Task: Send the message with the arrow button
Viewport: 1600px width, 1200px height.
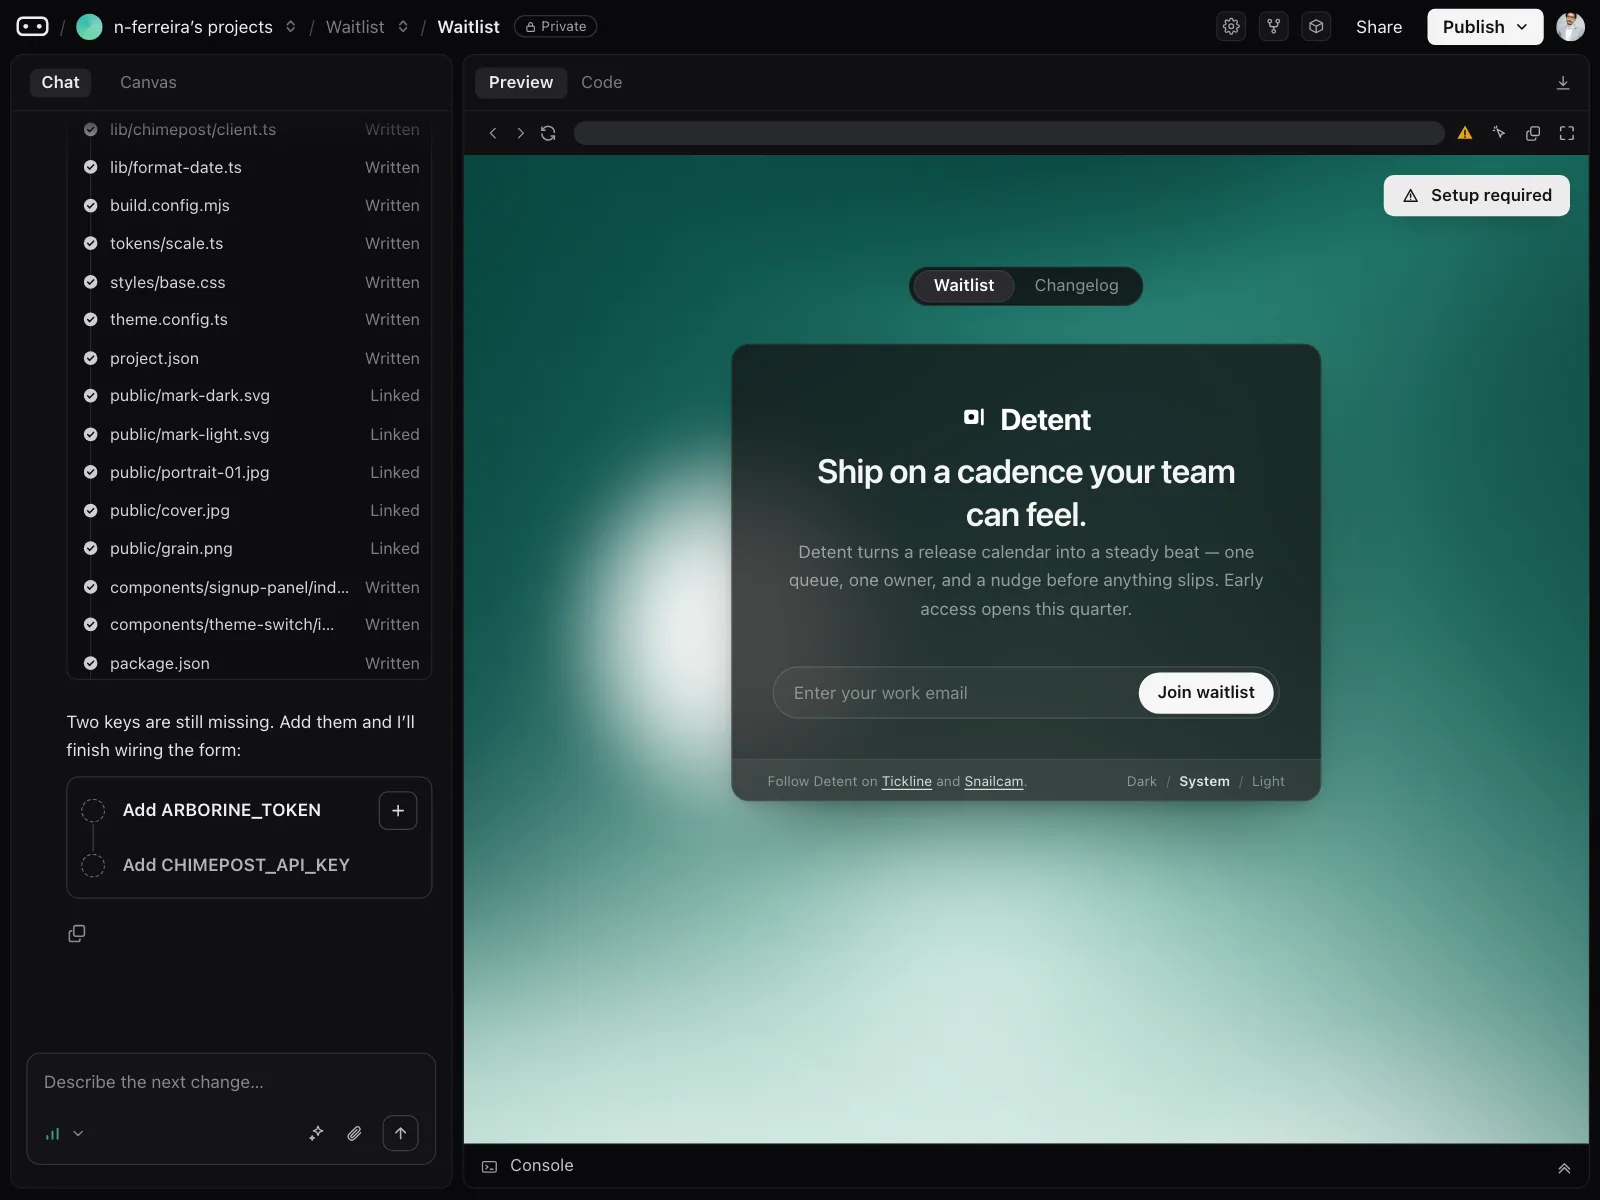Action: point(400,1133)
